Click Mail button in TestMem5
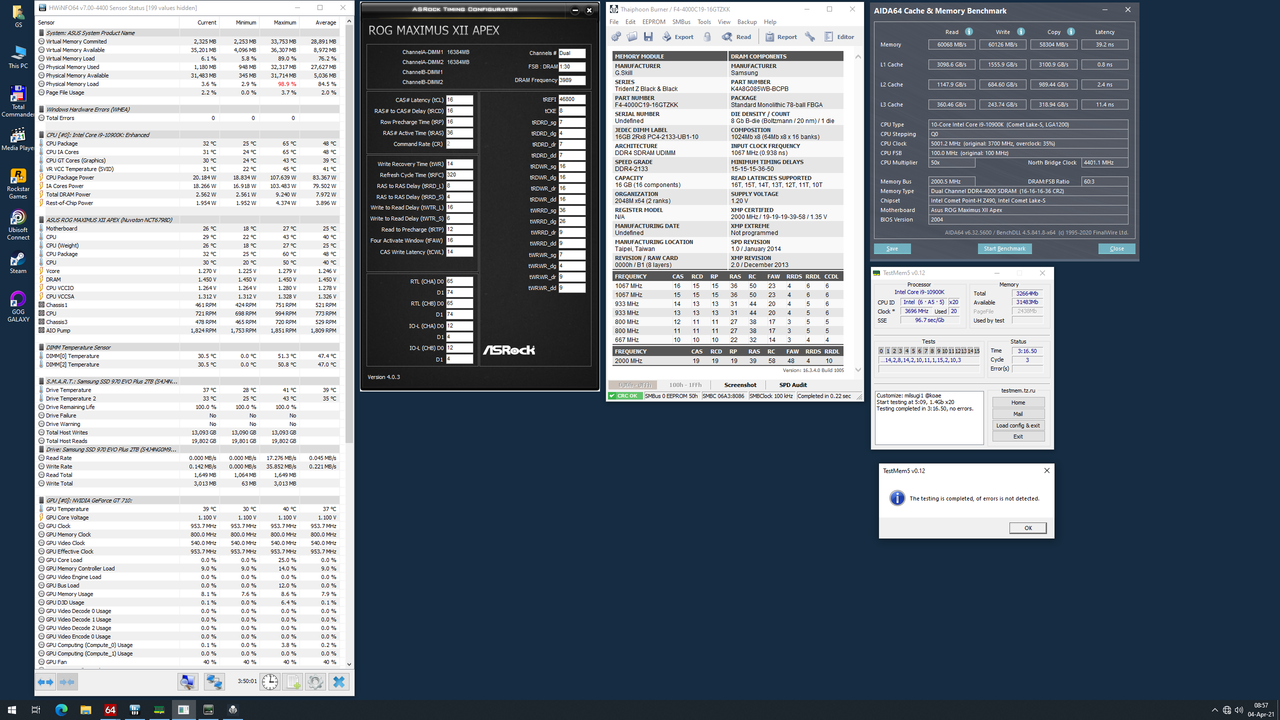Viewport: 1280px width, 720px height. point(1018,414)
